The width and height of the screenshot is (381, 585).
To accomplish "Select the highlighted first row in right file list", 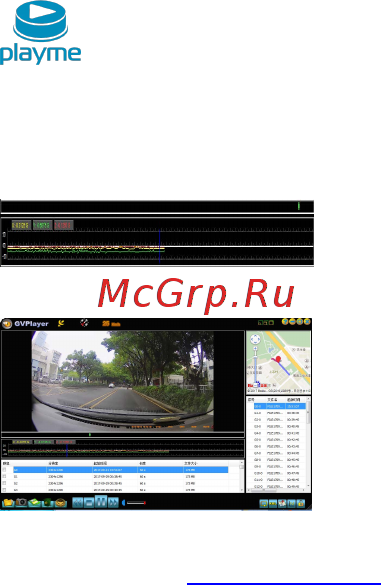I will [279, 406].
